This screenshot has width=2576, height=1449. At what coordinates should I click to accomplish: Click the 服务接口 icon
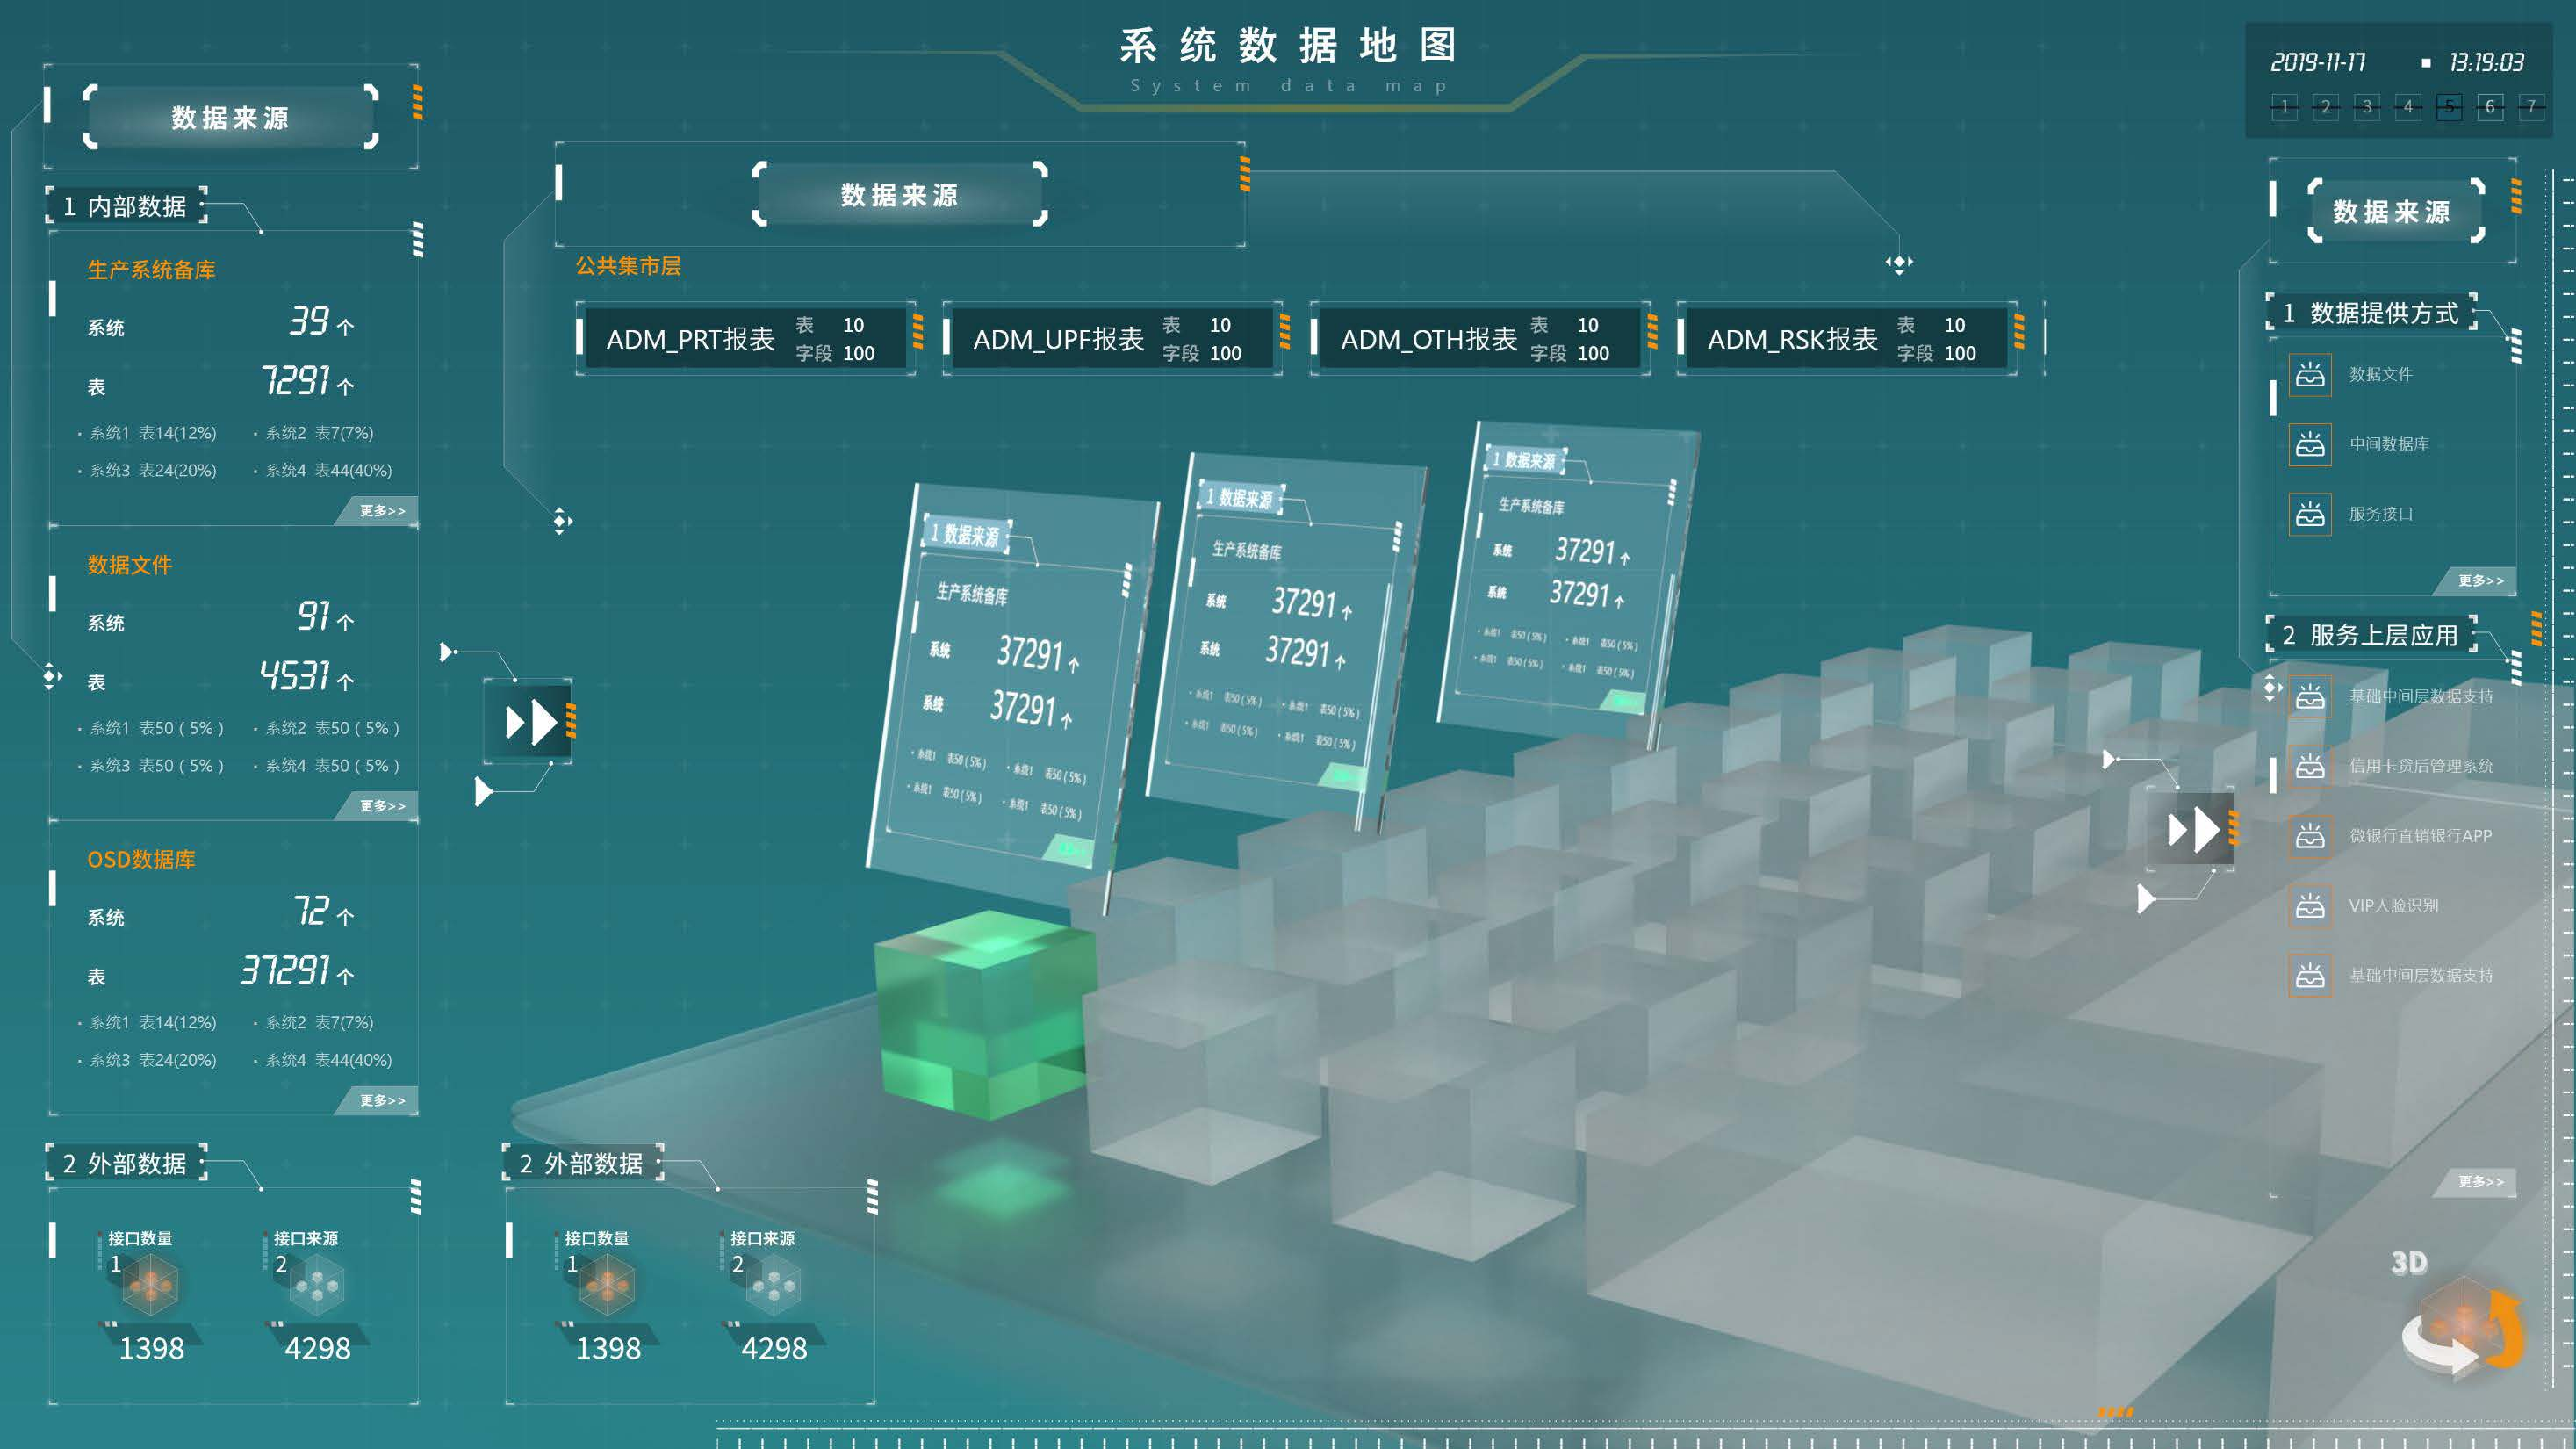[x=2310, y=514]
